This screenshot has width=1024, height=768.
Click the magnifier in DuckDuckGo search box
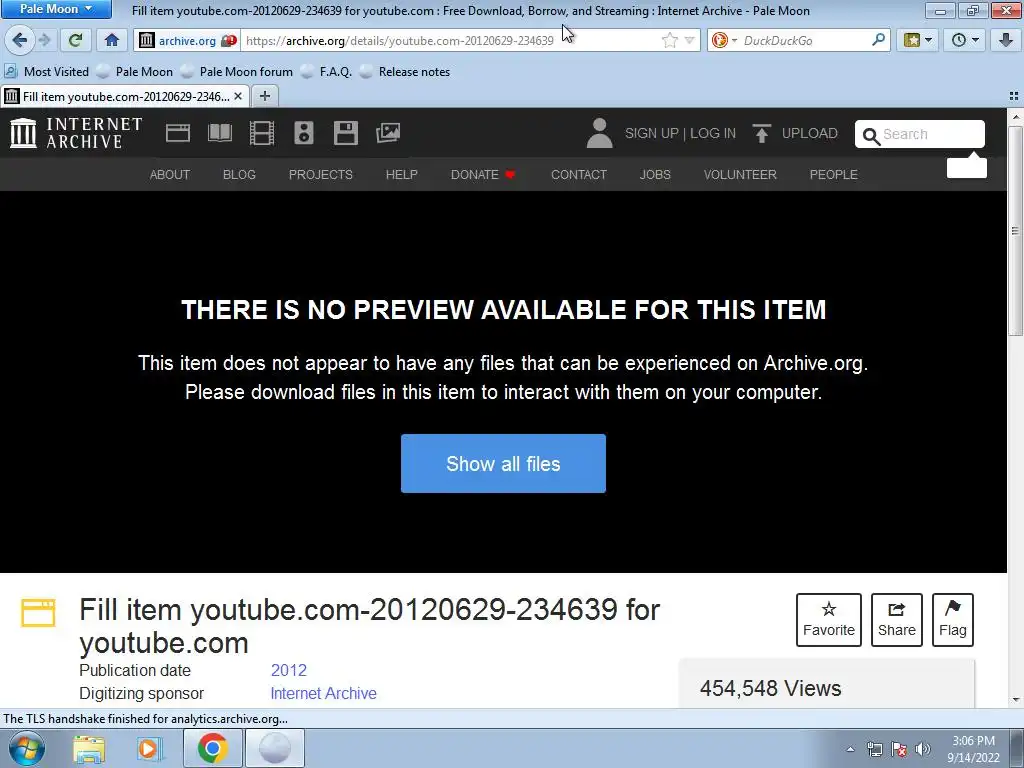coord(878,40)
